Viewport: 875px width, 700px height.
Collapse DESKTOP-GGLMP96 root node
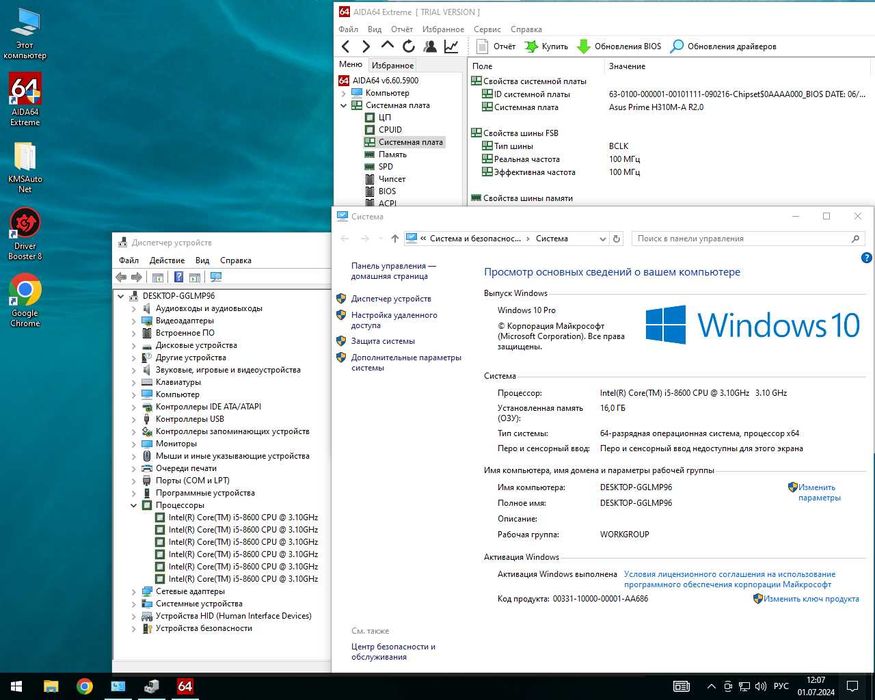click(121, 296)
